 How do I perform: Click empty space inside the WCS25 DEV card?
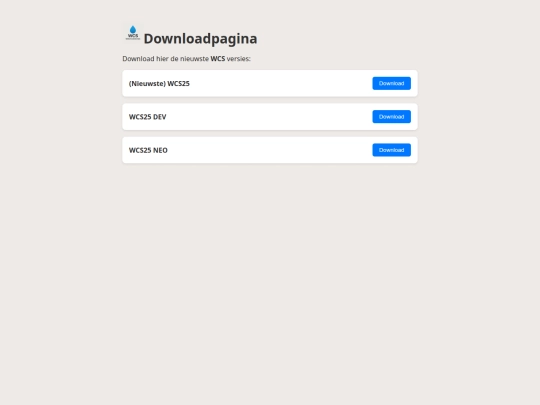[269, 117]
